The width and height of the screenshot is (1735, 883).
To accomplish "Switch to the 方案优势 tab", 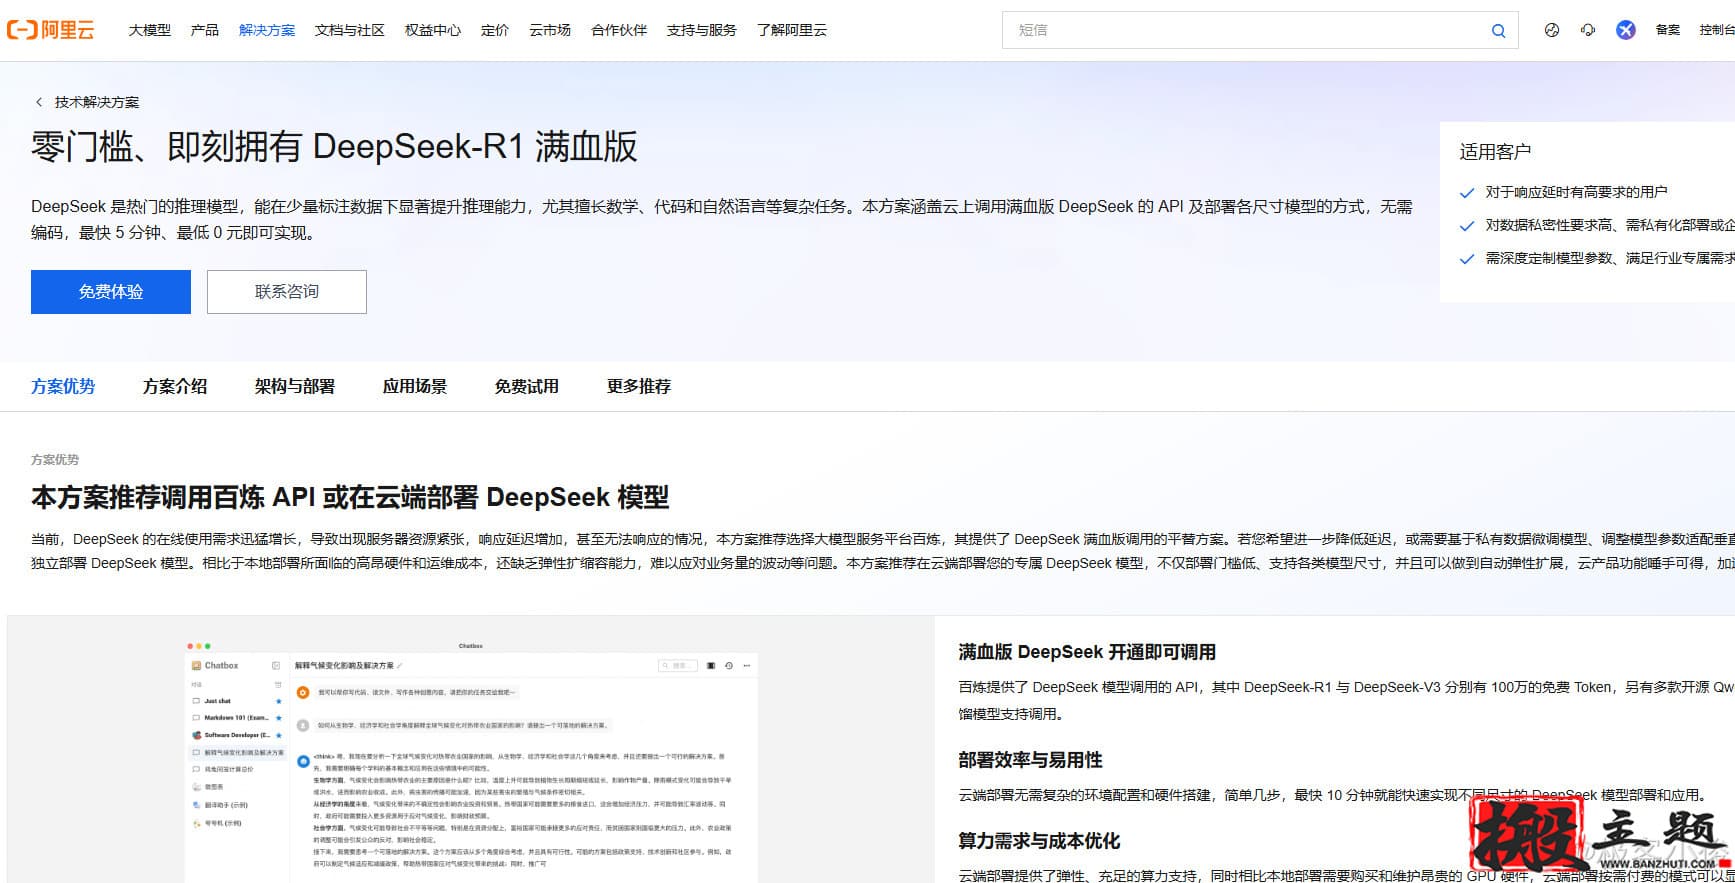I will pyautogui.click(x=63, y=386).
